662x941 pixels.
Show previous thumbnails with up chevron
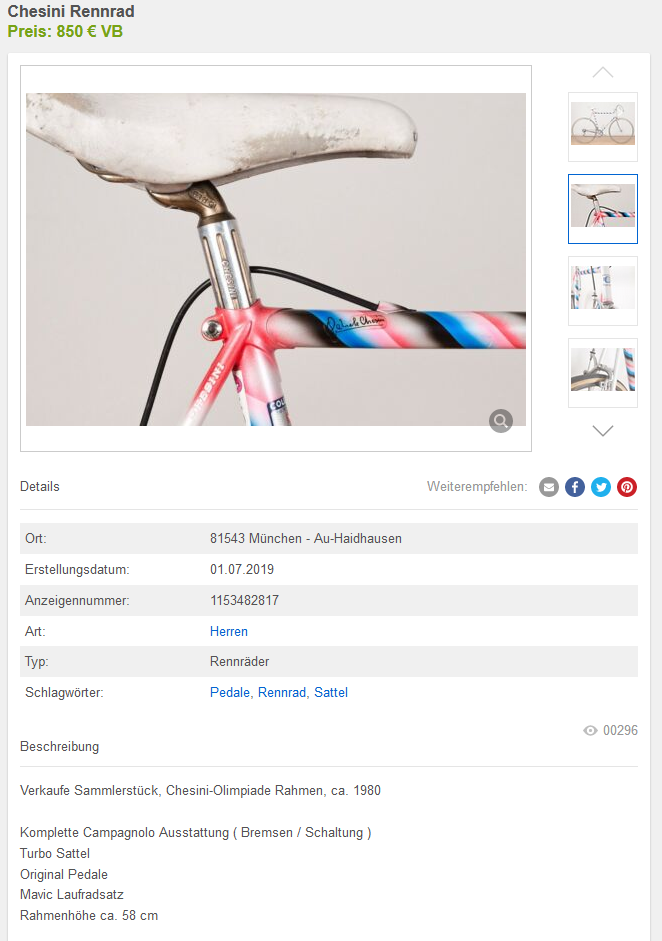(x=603, y=73)
